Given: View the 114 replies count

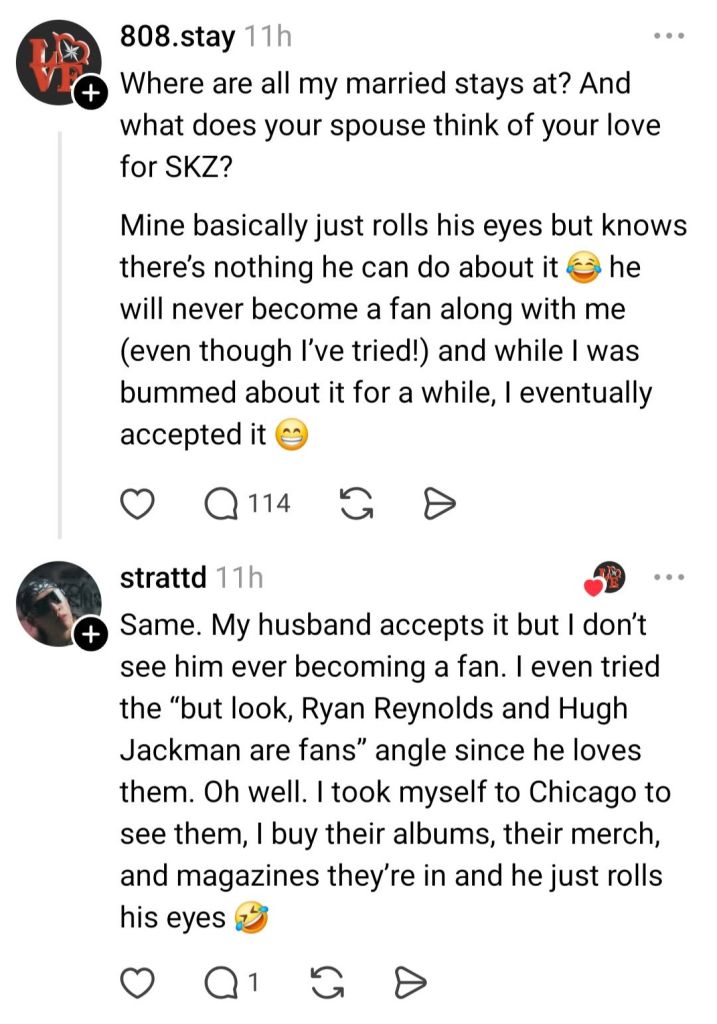Looking at the screenshot, I should pos(268,504).
